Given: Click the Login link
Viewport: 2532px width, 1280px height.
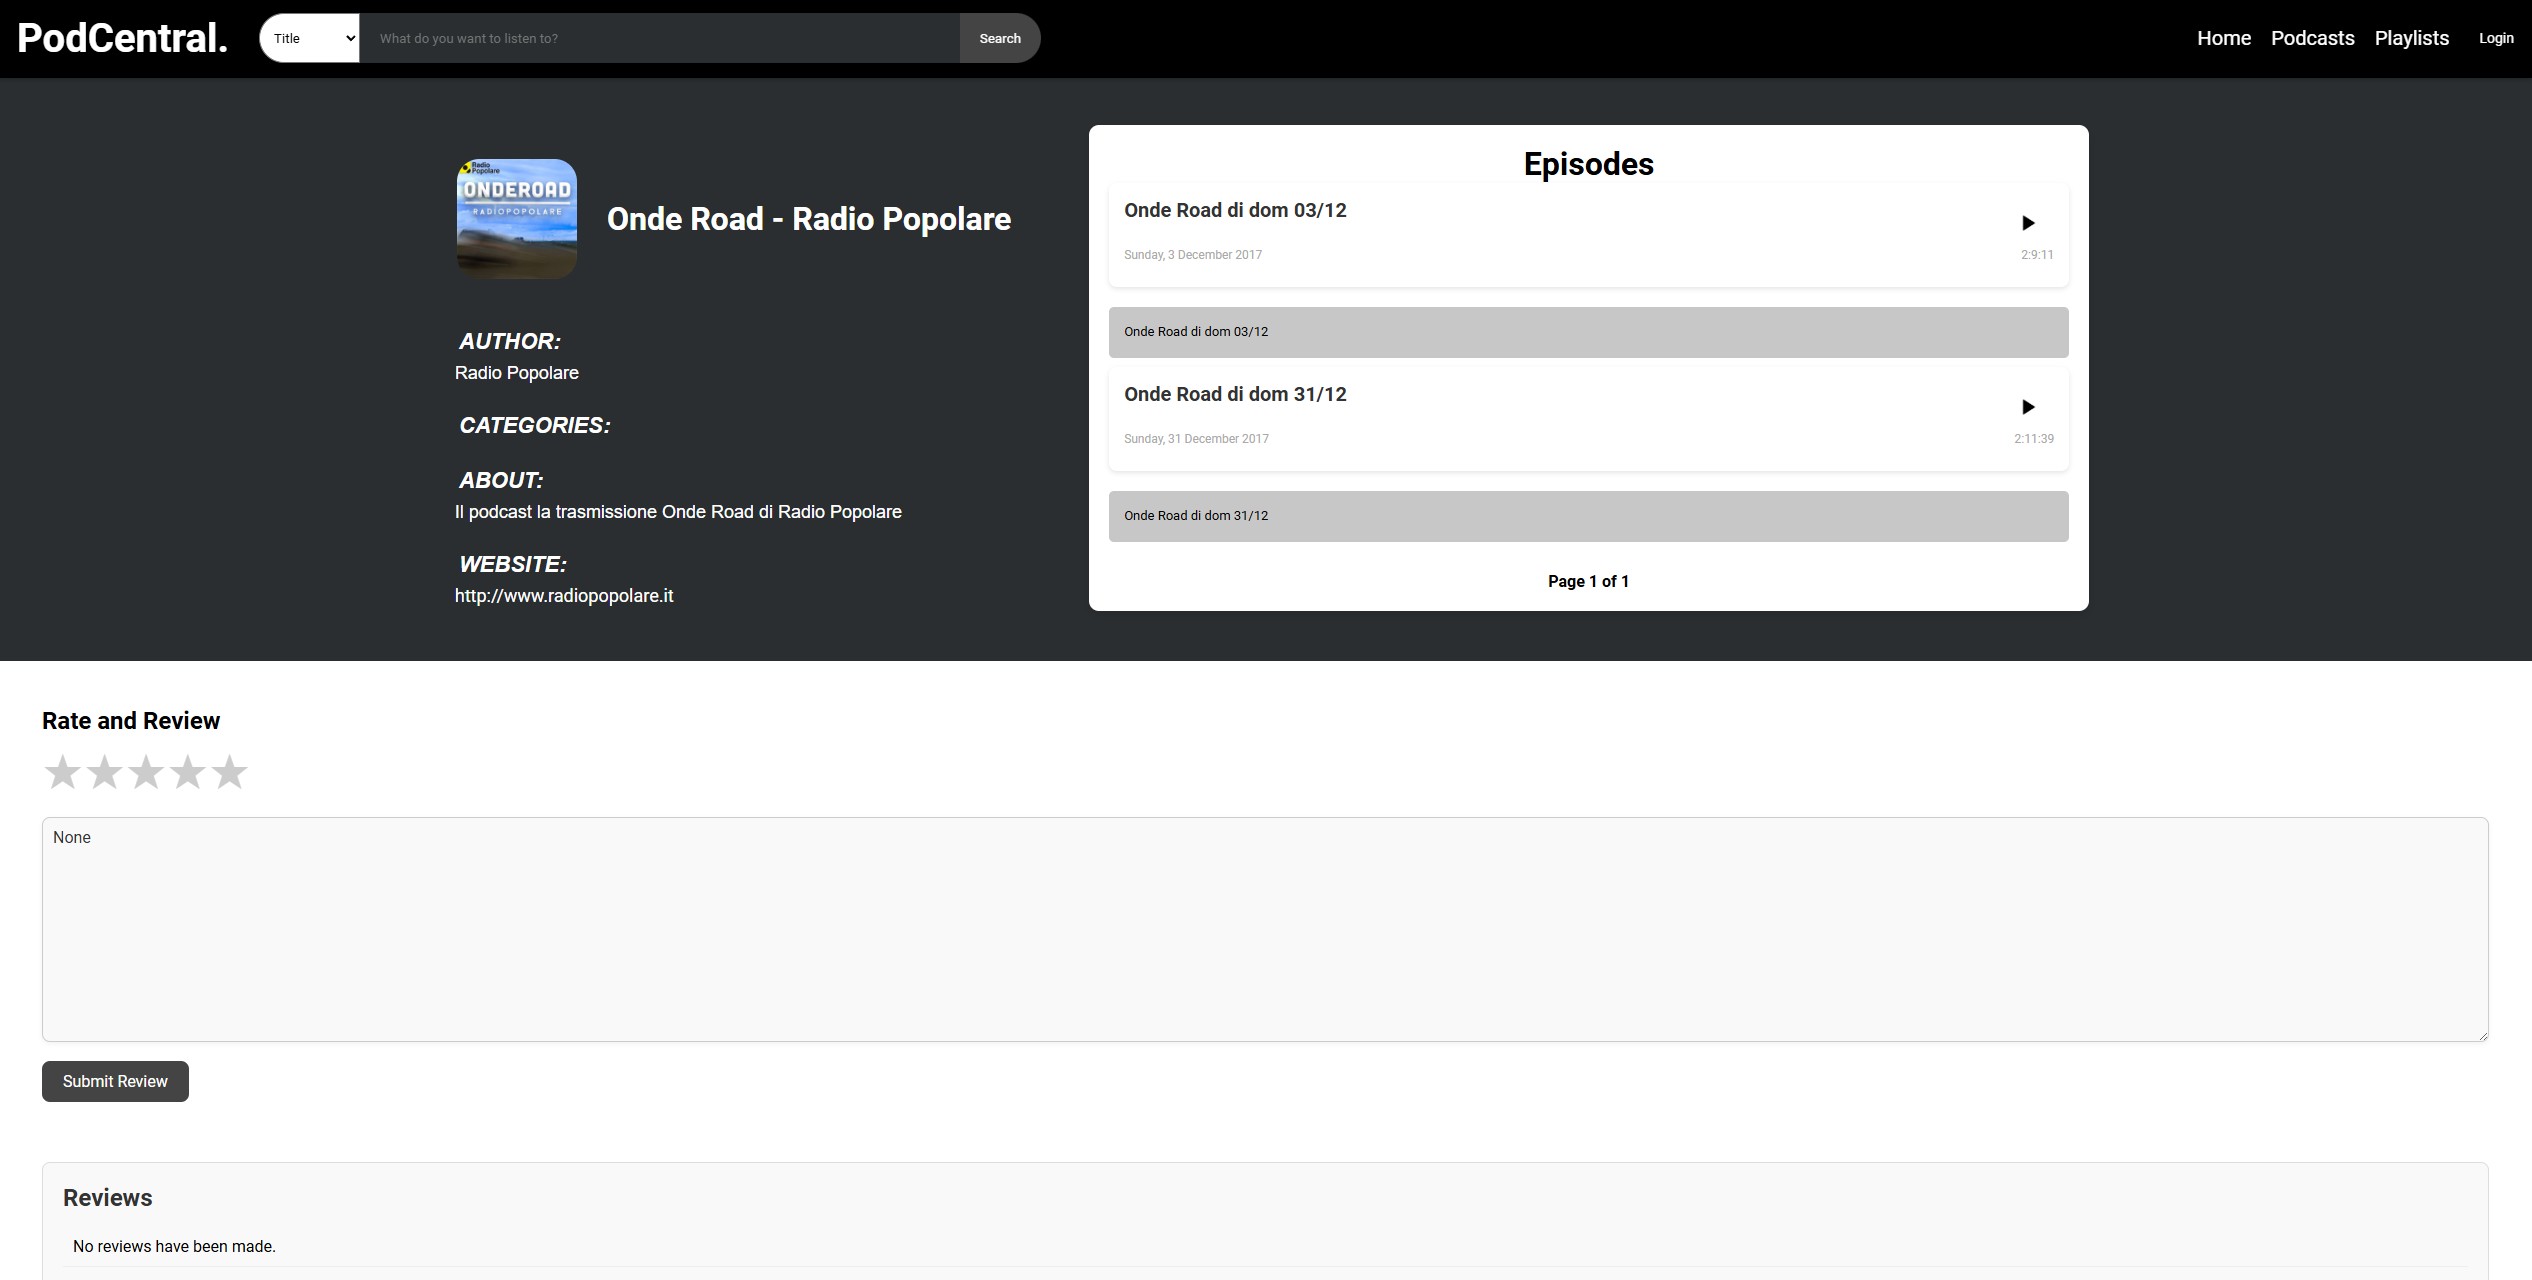Looking at the screenshot, I should click(2495, 38).
